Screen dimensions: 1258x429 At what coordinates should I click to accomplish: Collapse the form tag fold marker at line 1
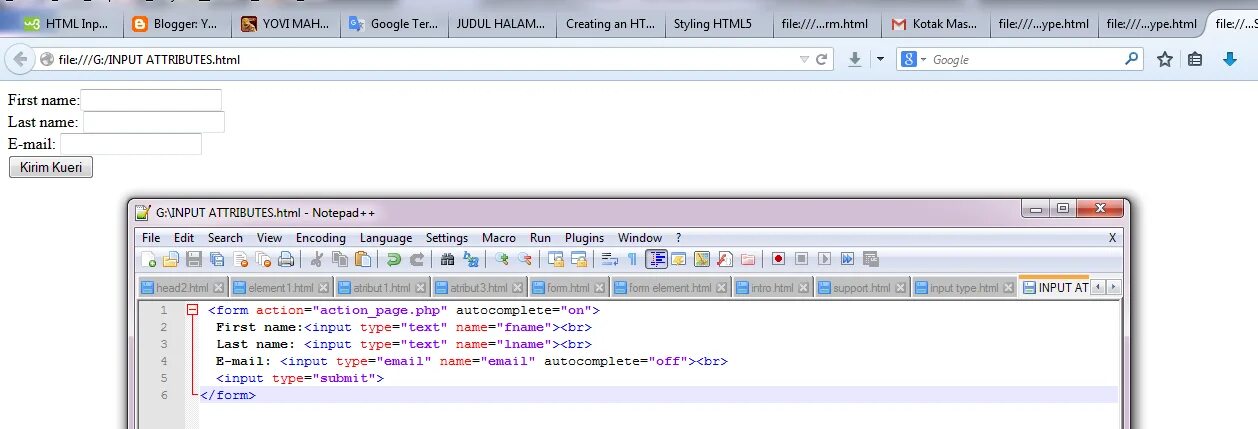(x=192, y=311)
